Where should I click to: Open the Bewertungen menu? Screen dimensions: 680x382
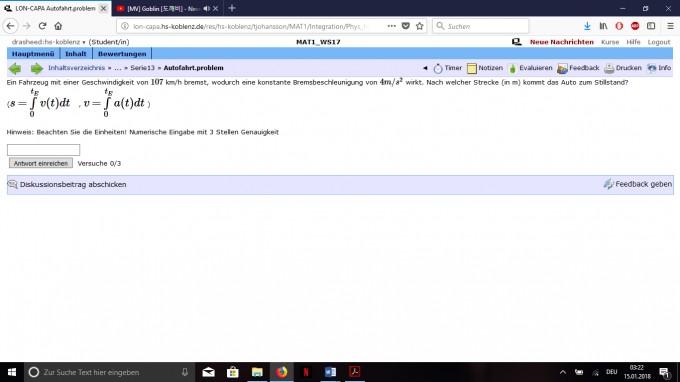point(122,54)
